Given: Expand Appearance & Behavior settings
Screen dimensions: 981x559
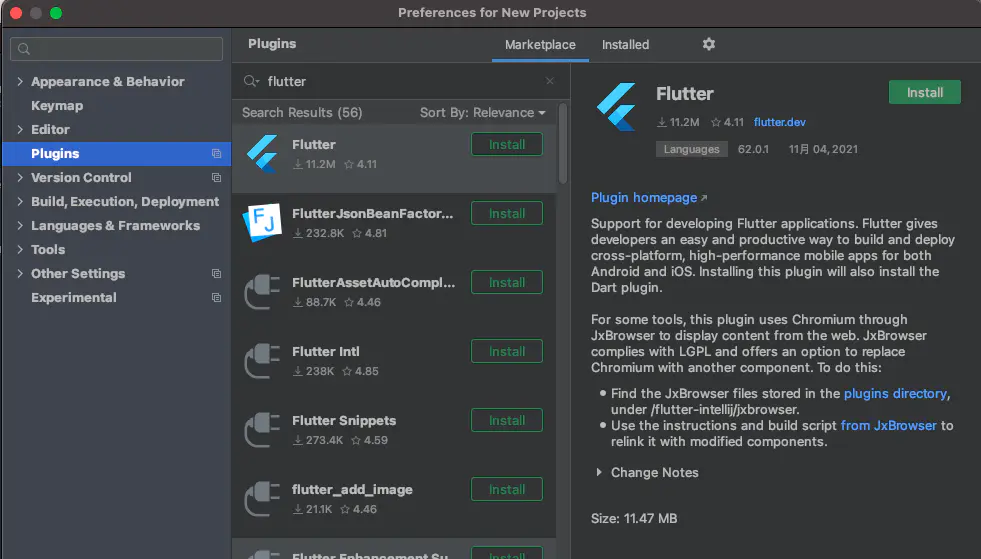Looking at the screenshot, I should coord(20,81).
